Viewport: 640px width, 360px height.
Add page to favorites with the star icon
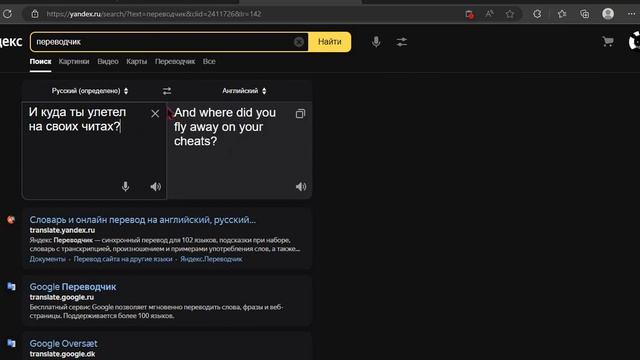510,14
